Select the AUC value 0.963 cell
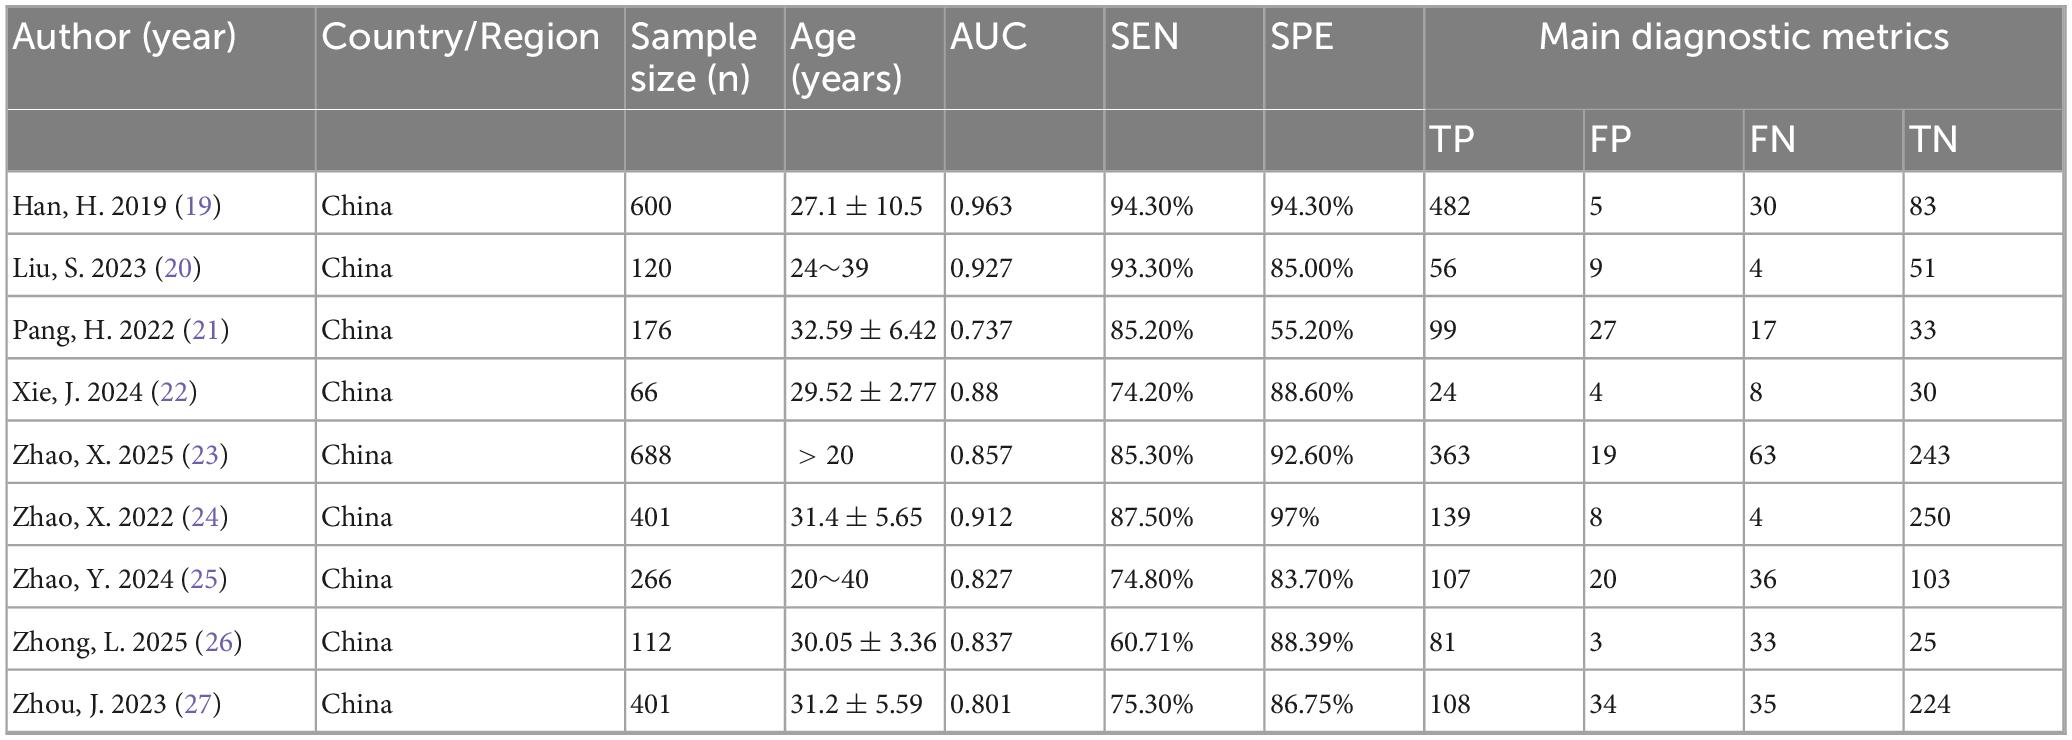Image resolution: width=2072 pixels, height=740 pixels. click(981, 206)
